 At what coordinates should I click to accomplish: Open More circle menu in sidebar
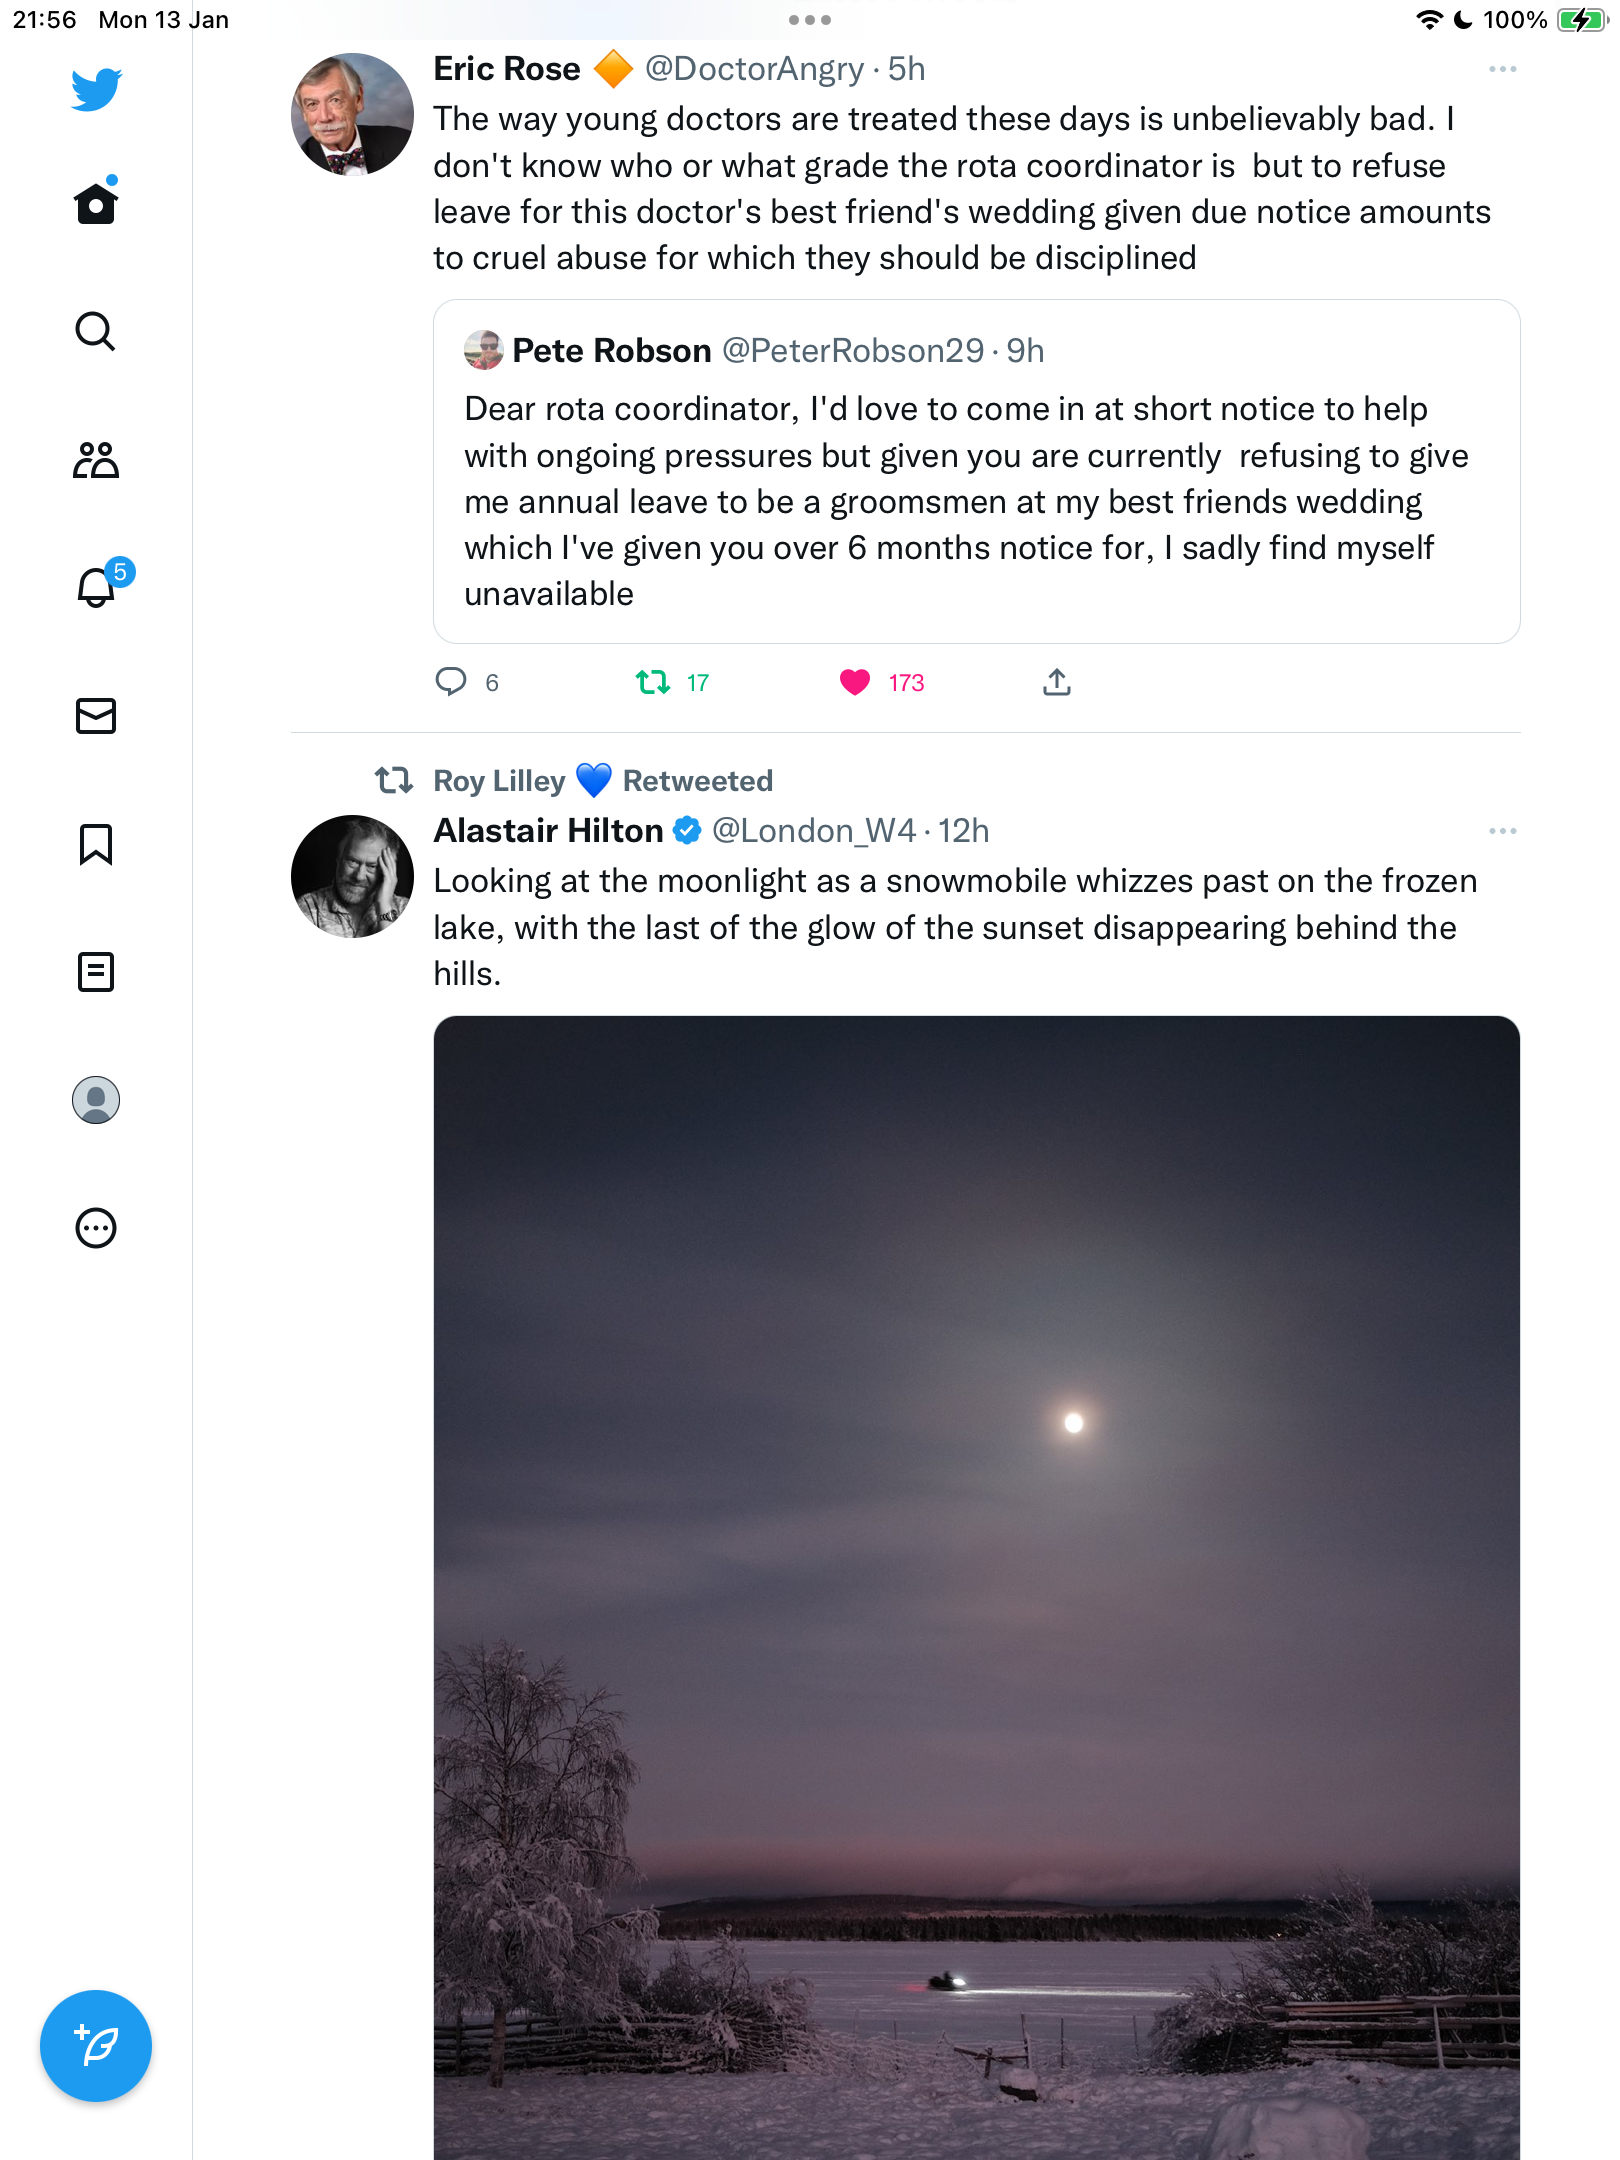[x=96, y=1228]
